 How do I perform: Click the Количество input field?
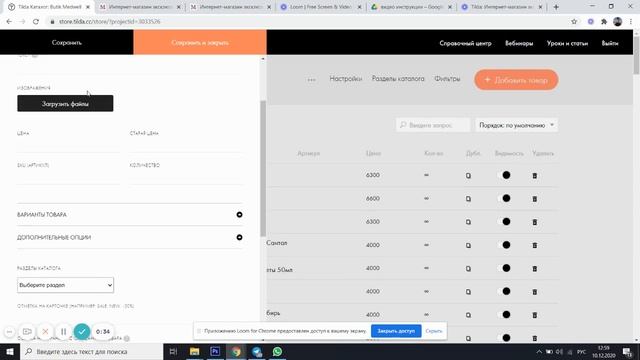point(186,177)
